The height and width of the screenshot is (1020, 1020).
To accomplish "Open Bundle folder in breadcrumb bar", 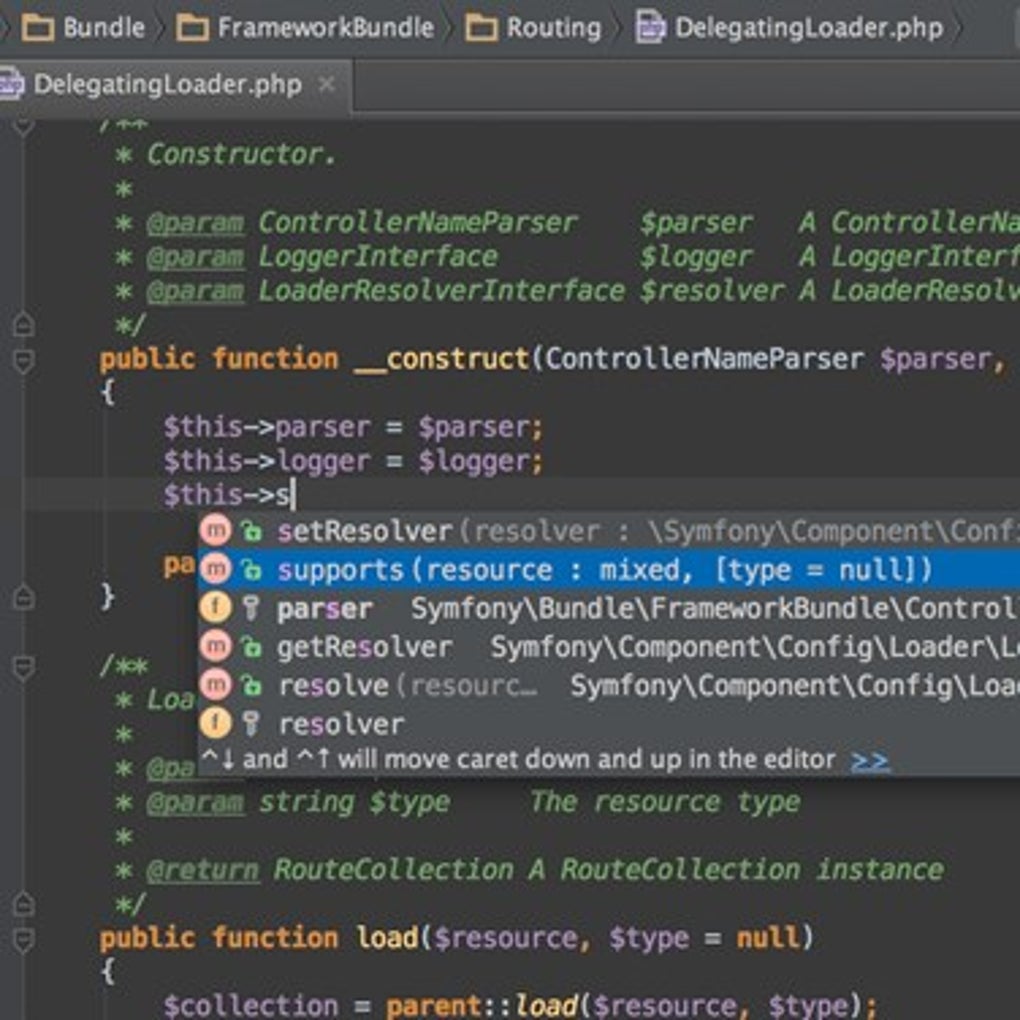I will click(83, 28).
